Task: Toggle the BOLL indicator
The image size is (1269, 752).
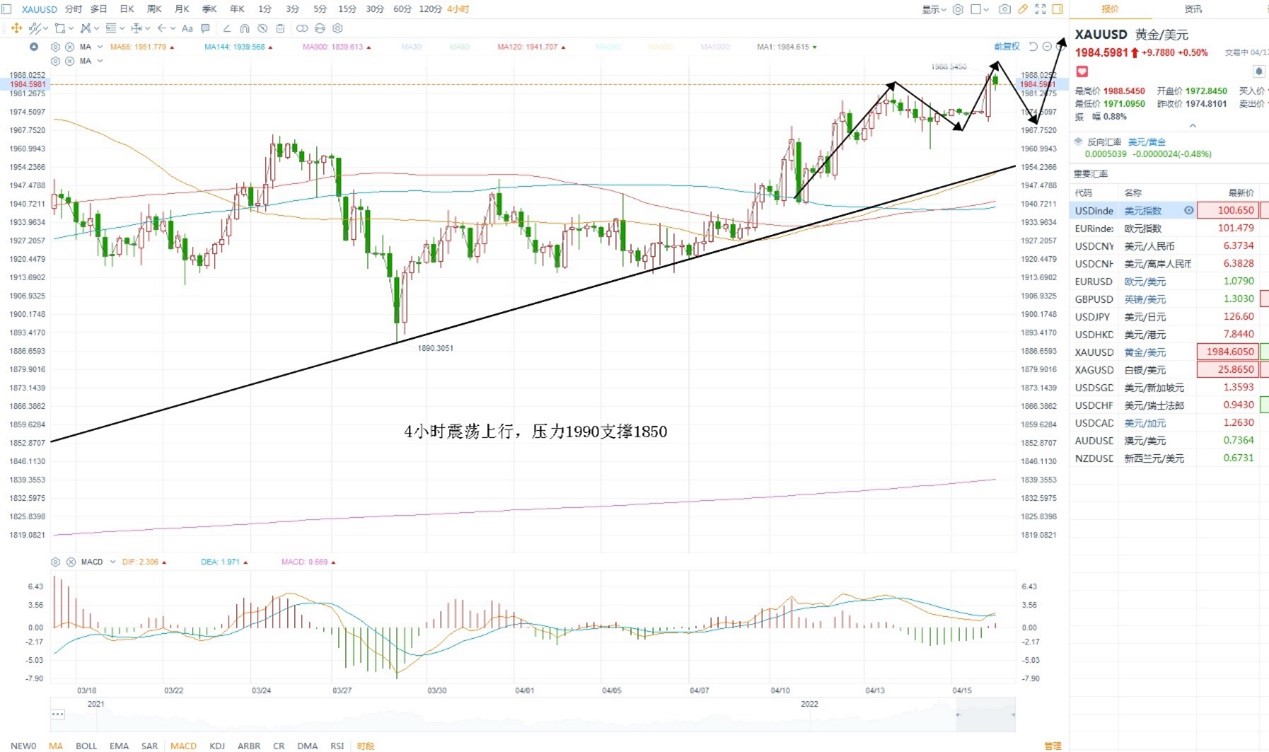Action: pyautogui.click(x=86, y=746)
